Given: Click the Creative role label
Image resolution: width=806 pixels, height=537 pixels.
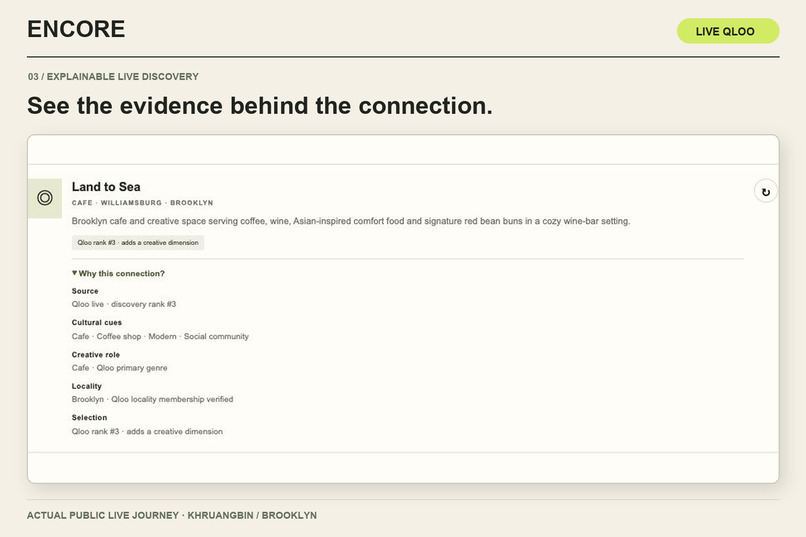Looking at the screenshot, I should 96,355.
